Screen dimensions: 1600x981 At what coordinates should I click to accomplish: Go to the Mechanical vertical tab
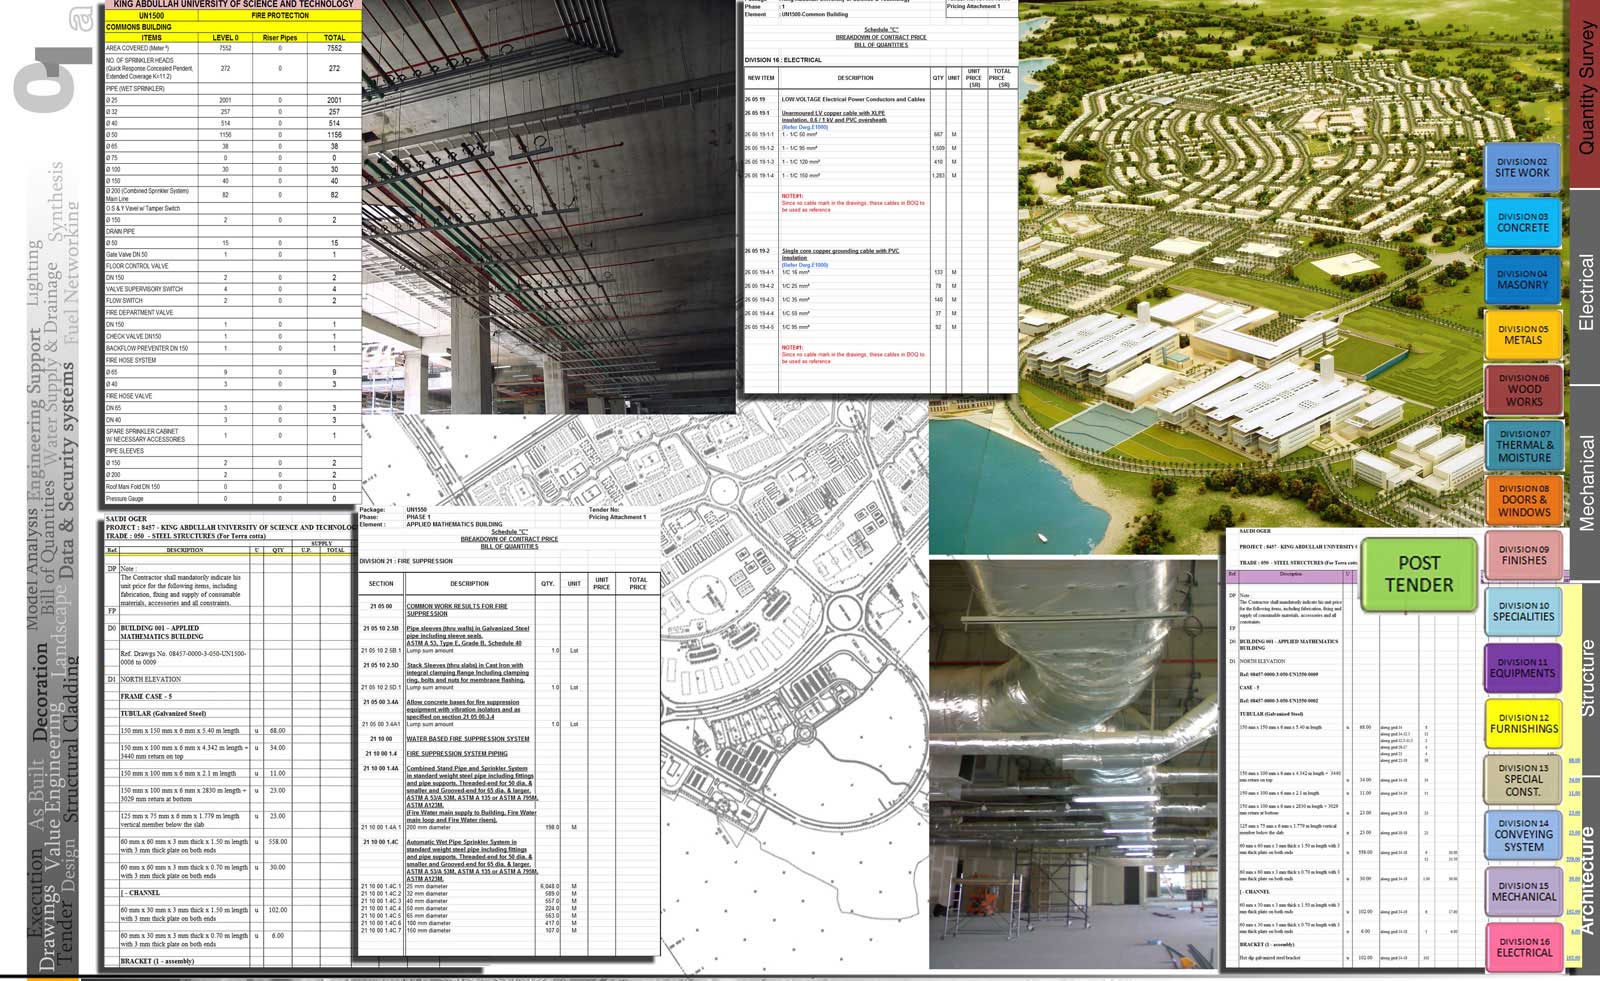click(1586, 482)
